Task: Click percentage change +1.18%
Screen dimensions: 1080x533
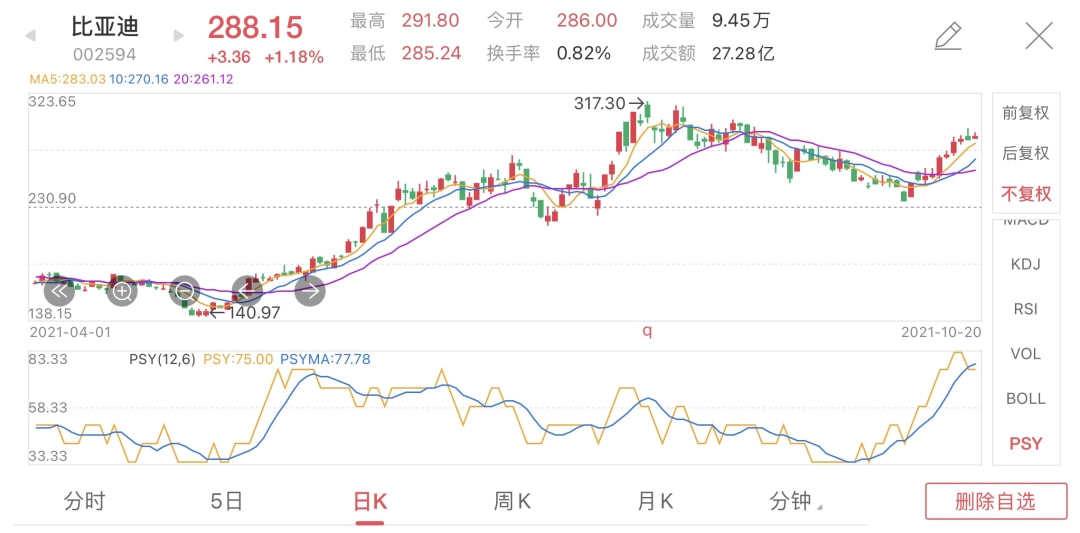Action: [x=294, y=57]
